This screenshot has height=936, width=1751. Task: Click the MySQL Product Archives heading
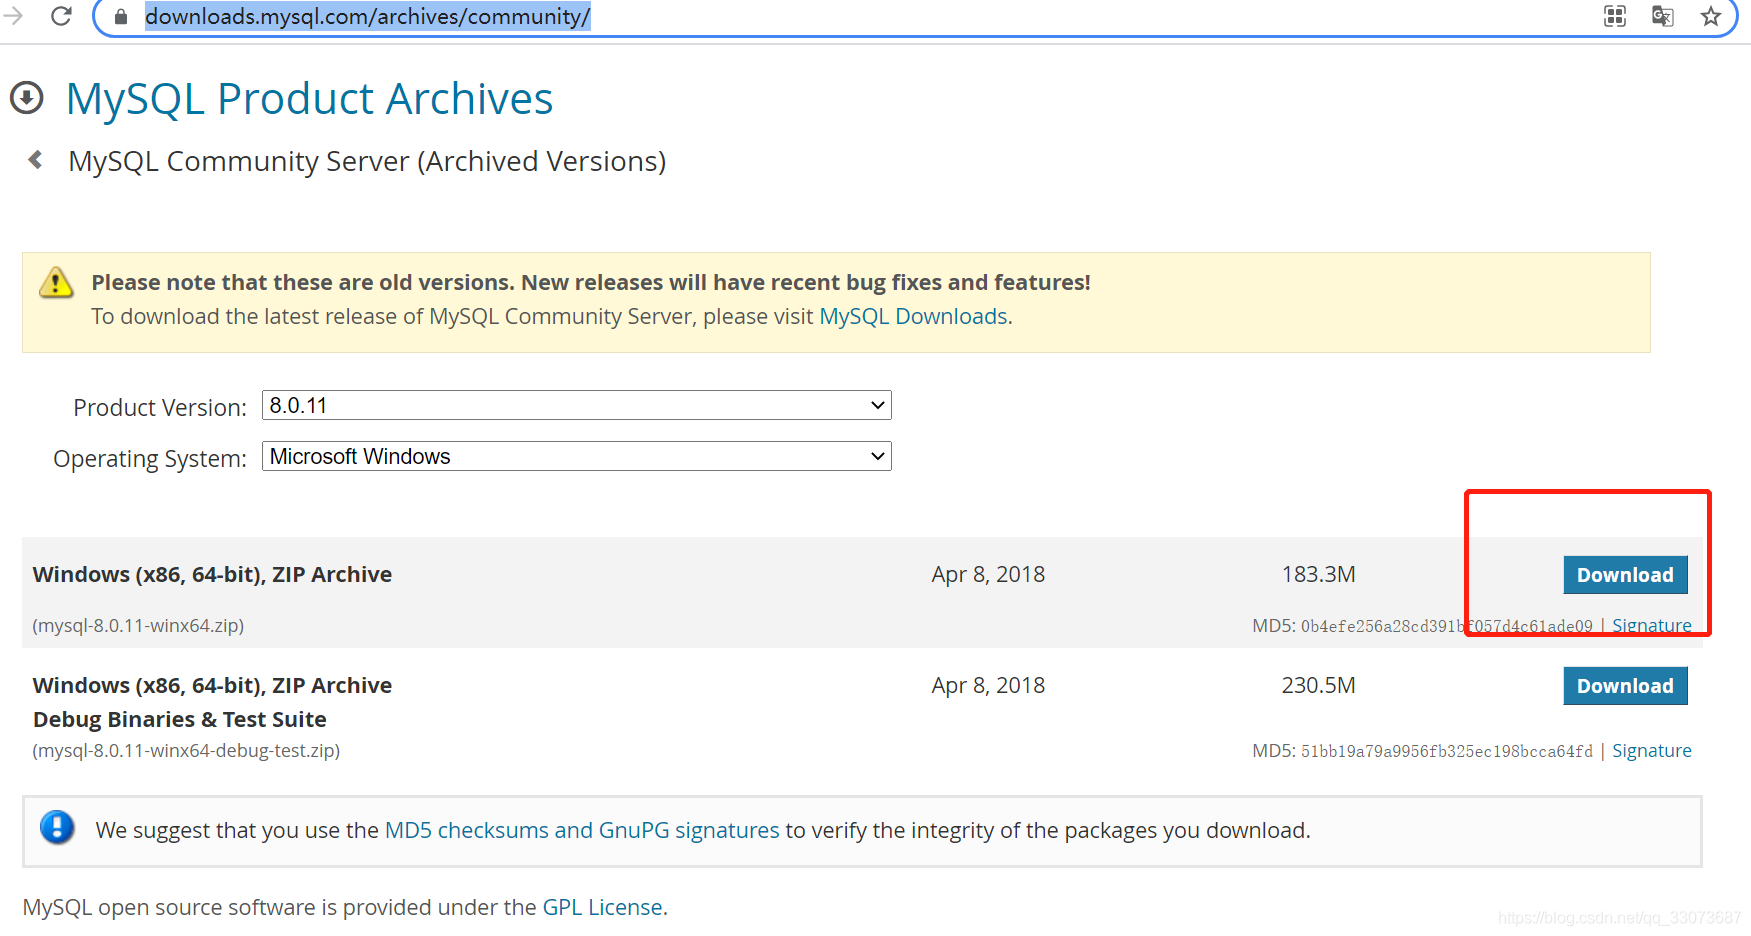point(309,99)
